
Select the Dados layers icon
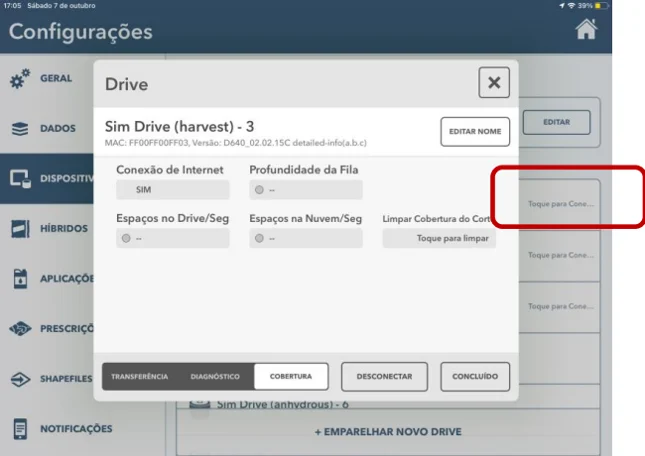click(20, 129)
